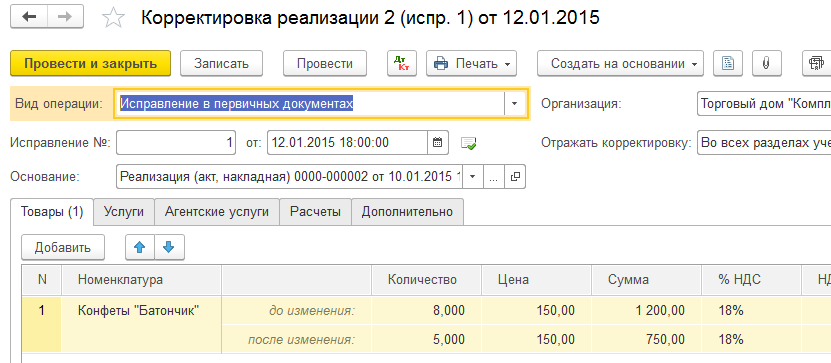Viewport: 831px width, 363px height.
Task: Select sum 1 200,00 cell
Action: click(x=647, y=311)
